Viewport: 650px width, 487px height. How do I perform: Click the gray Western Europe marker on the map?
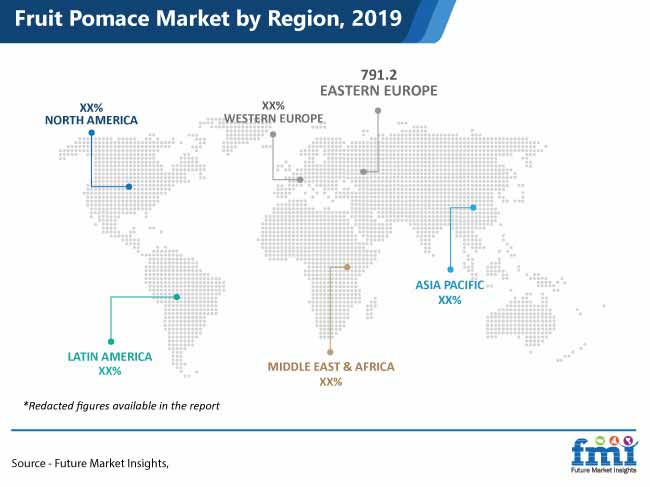300,179
